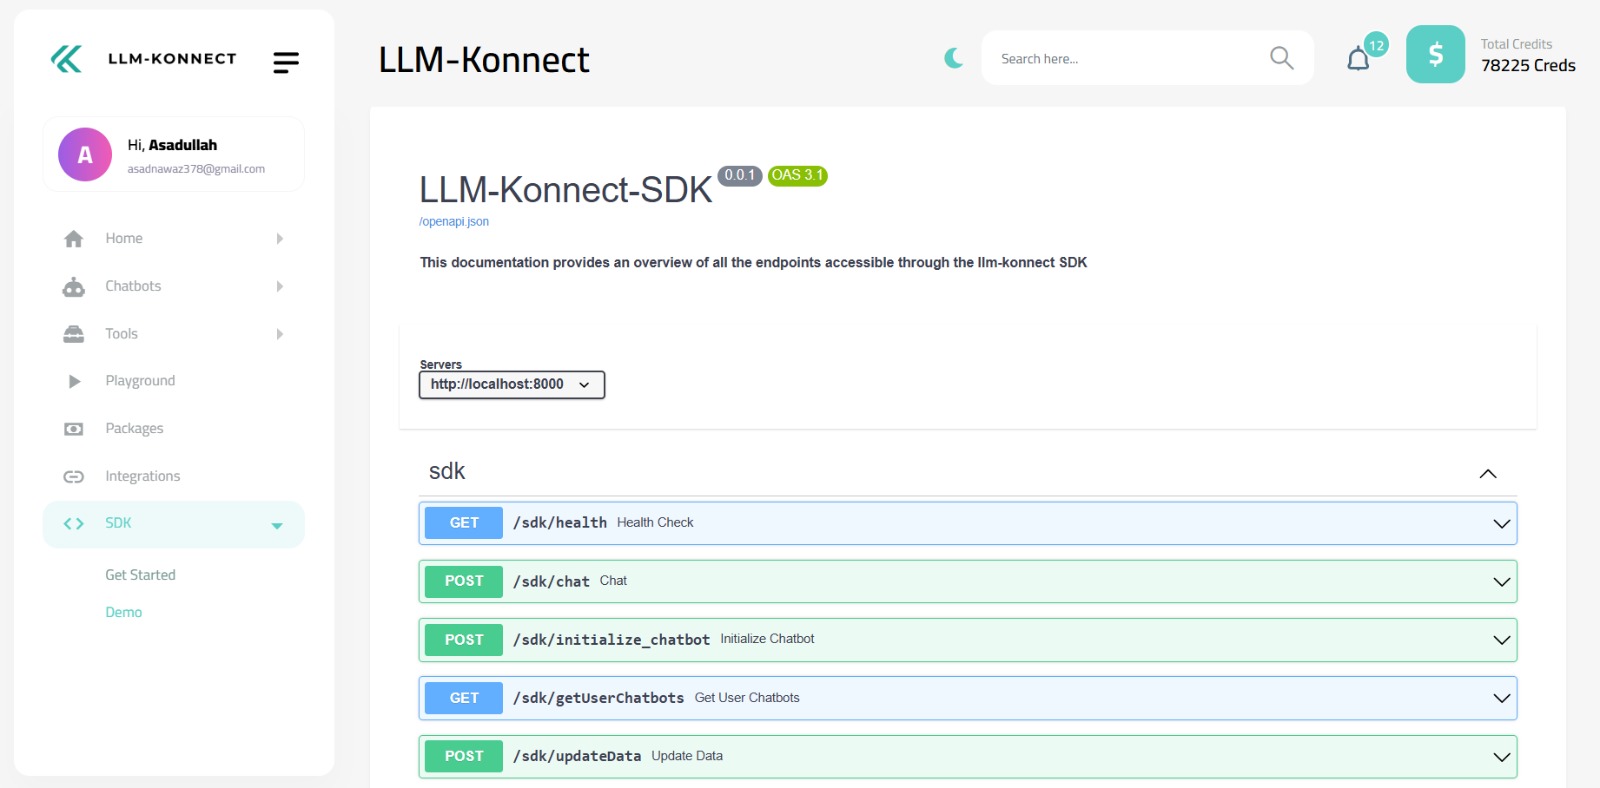The image size is (1600, 788).
Task: Click the Chatbots robot icon
Action: point(74,287)
